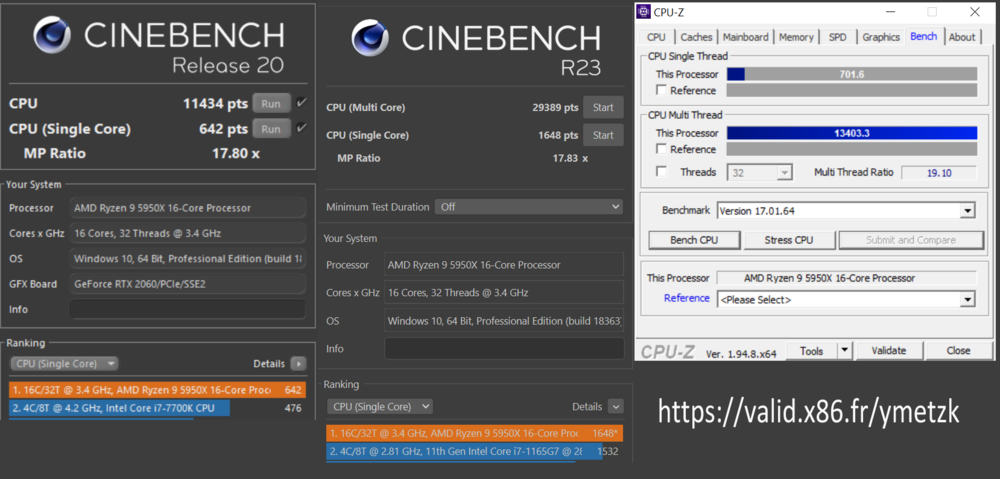Open the Minimum Test Duration dropdown
Screen dimensions: 1000x479
coord(529,207)
